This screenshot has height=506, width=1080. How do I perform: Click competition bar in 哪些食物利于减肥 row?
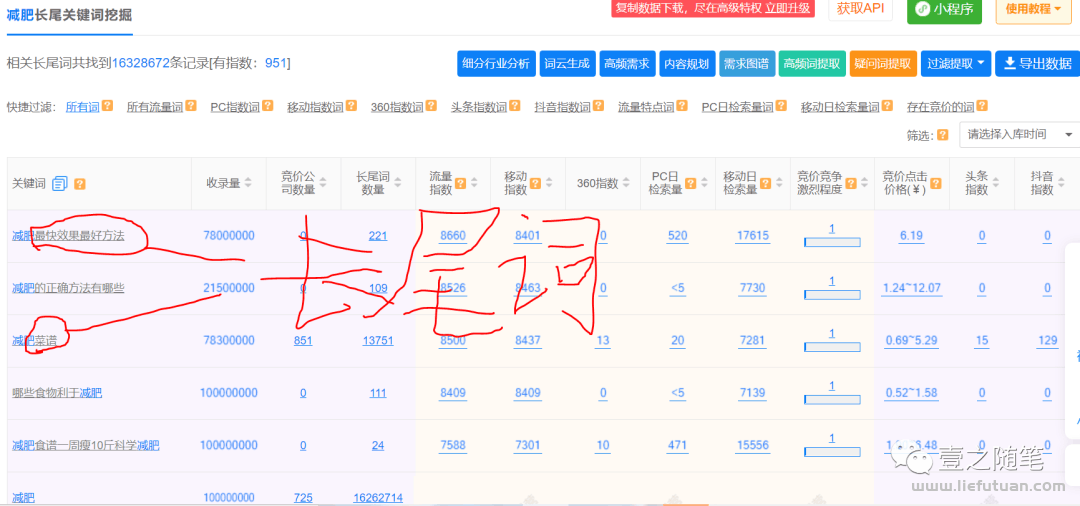pos(832,399)
